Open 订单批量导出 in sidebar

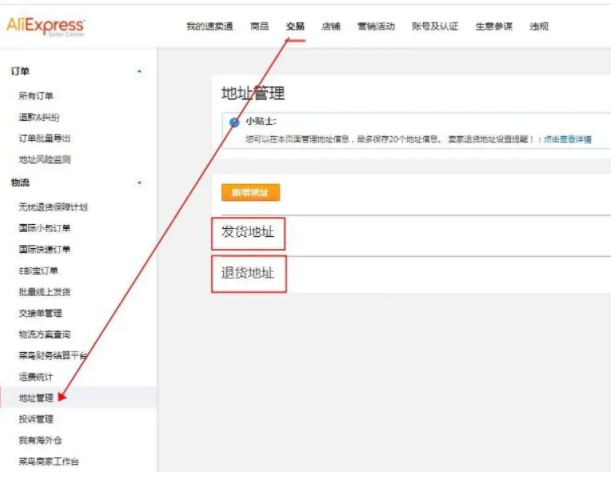pyautogui.click(x=44, y=138)
